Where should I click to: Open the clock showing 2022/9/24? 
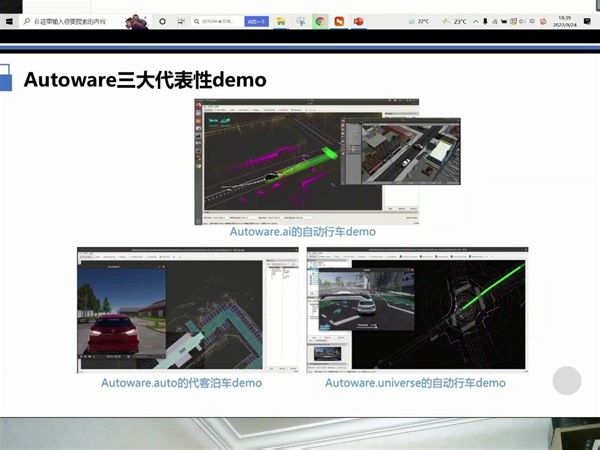[564, 21]
